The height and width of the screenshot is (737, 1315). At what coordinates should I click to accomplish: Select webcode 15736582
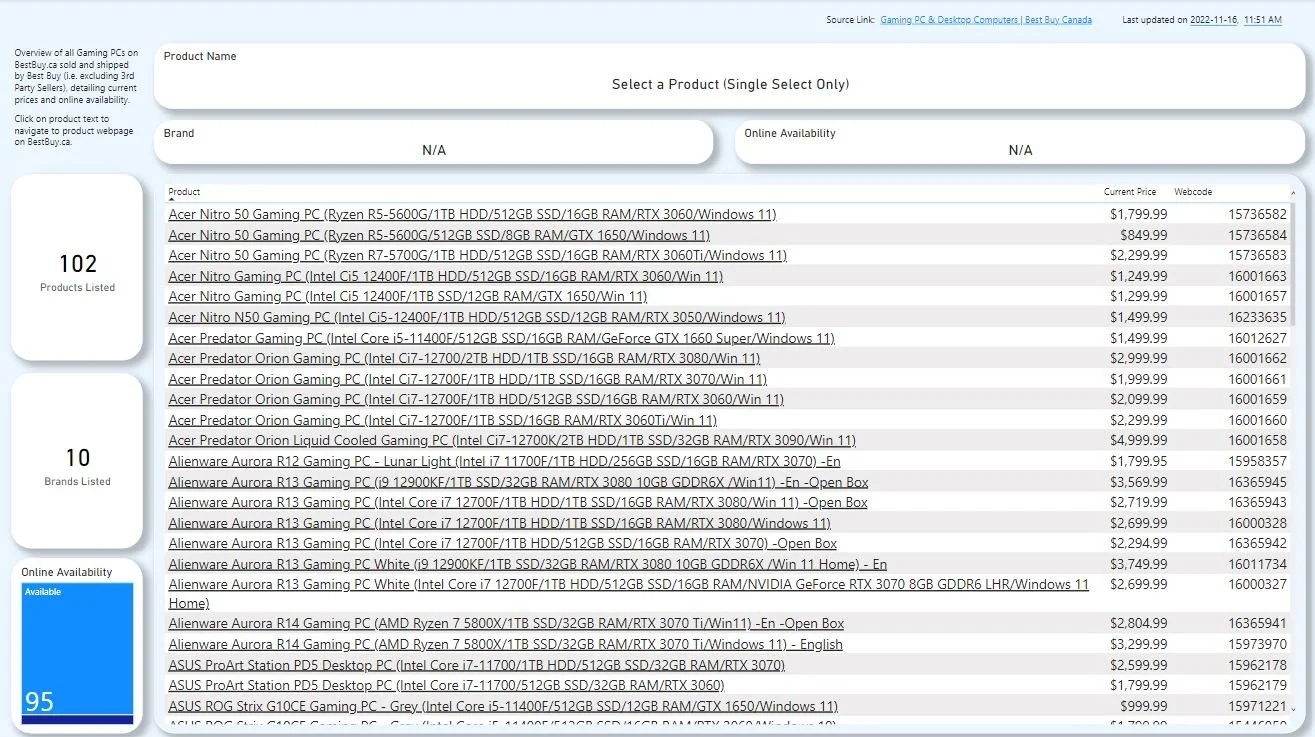pyautogui.click(x=1258, y=214)
